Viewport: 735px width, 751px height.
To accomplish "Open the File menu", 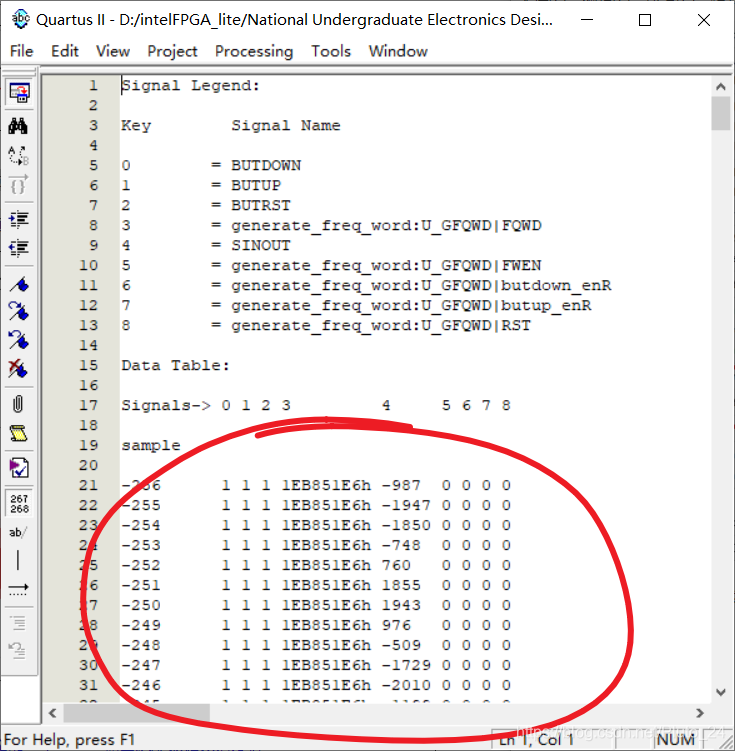I will coord(22,51).
